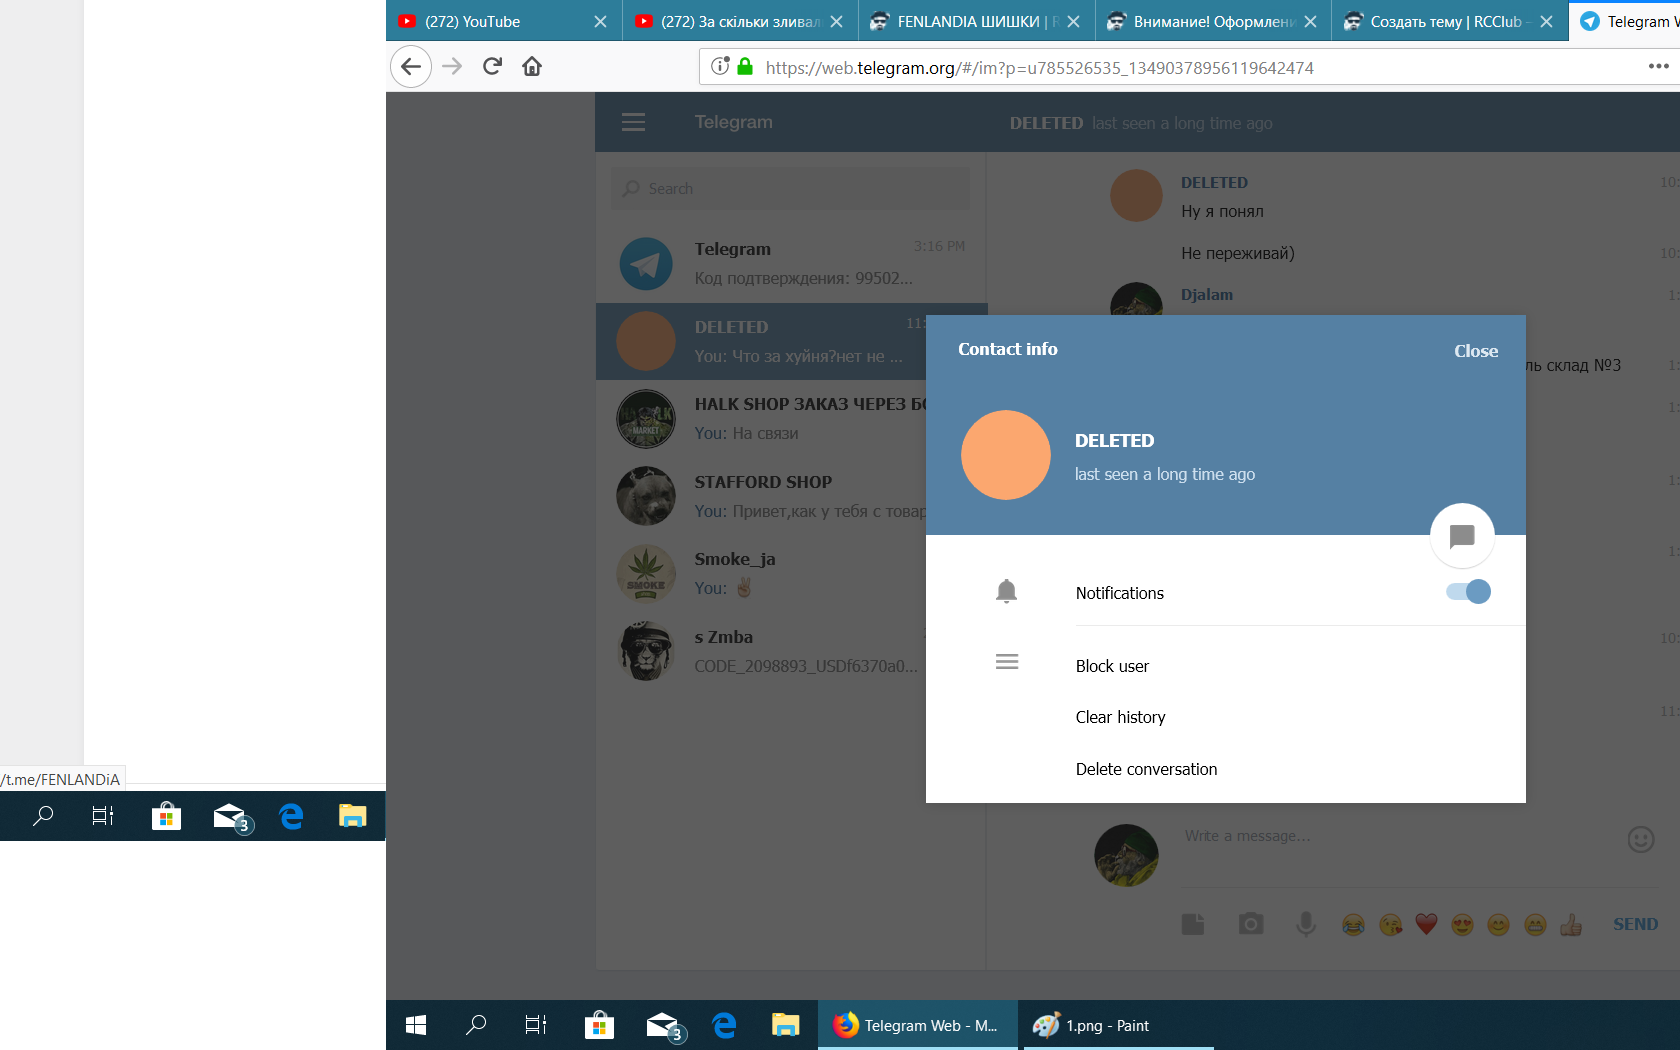This screenshot has width=1680, height=1050.
Task: Click the three-line icon beside Block user
Action: (x=1007, y=662)
